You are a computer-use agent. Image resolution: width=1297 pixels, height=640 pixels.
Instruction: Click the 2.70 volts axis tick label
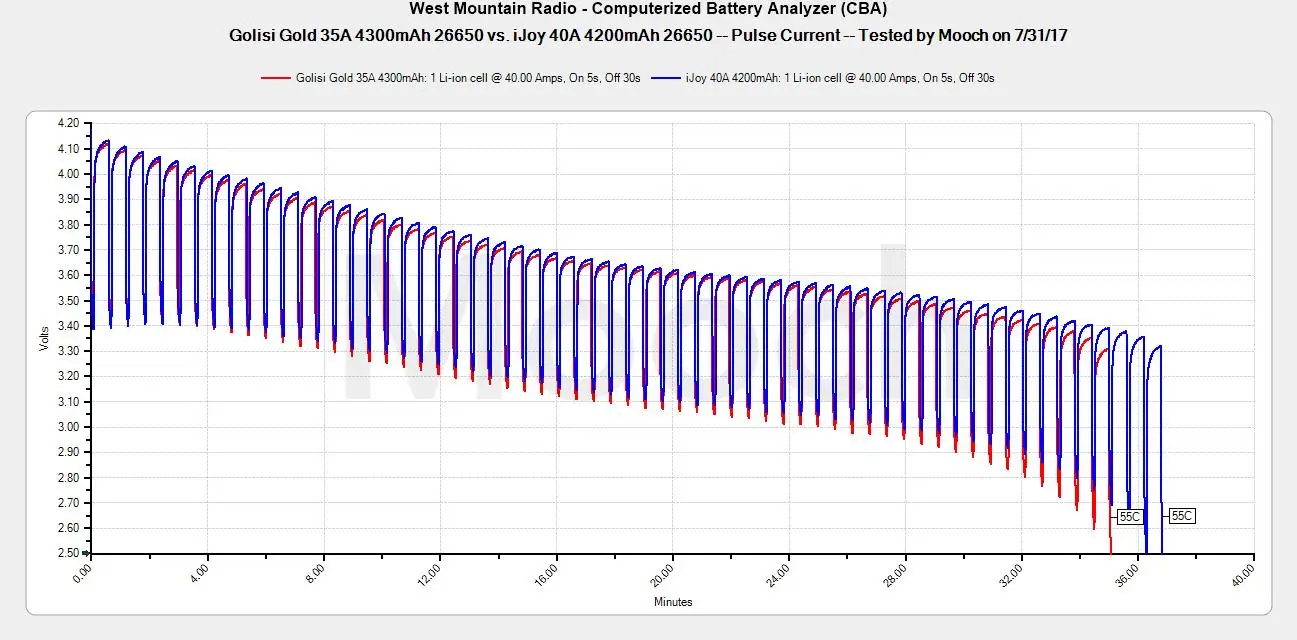pos(68,503)
